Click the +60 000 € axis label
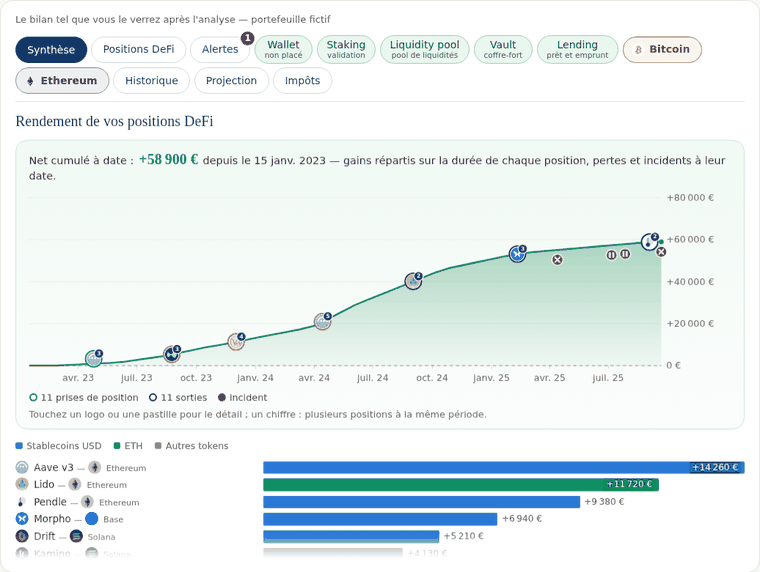760x572 pixels. pyautogui.click(x=690, y=239)
